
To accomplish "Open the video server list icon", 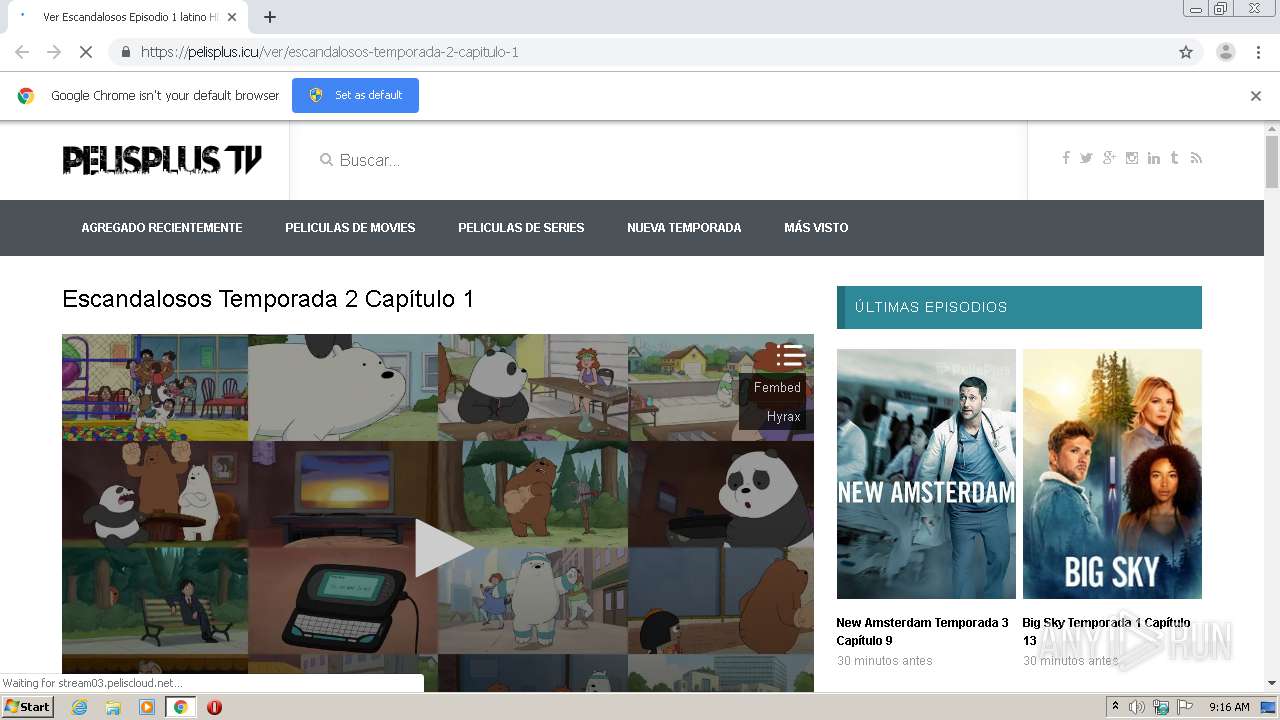I will pos(790,355).
